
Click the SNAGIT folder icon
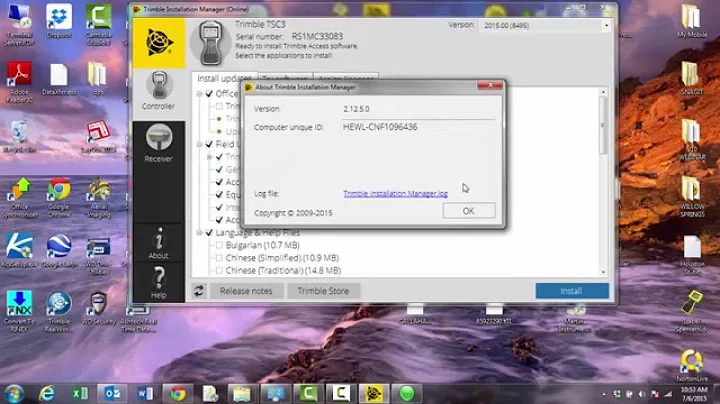pos(692,78)
